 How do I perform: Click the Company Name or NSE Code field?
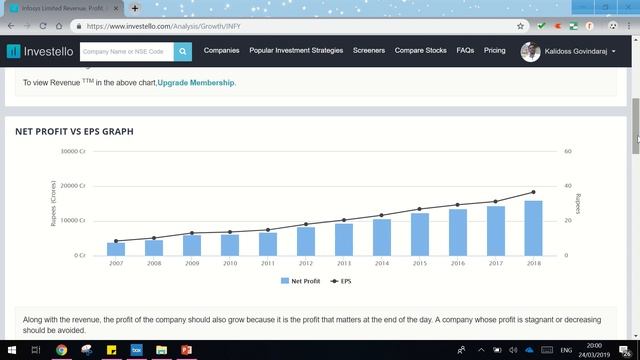(127, 52)
